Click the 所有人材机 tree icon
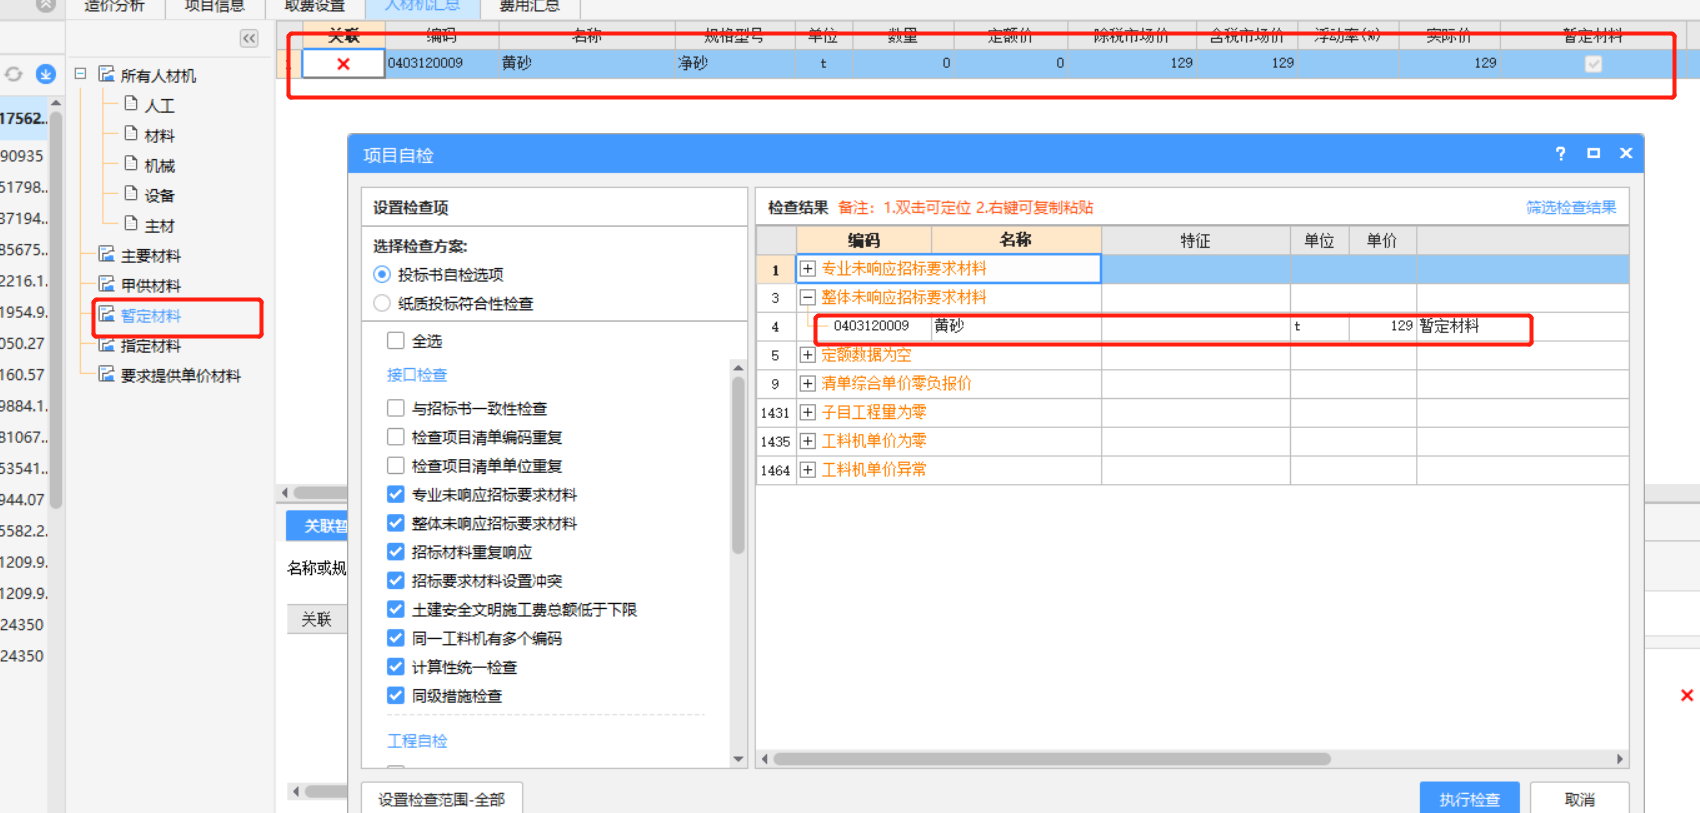This screenshot has height=813, width=1700. (107, 74)
